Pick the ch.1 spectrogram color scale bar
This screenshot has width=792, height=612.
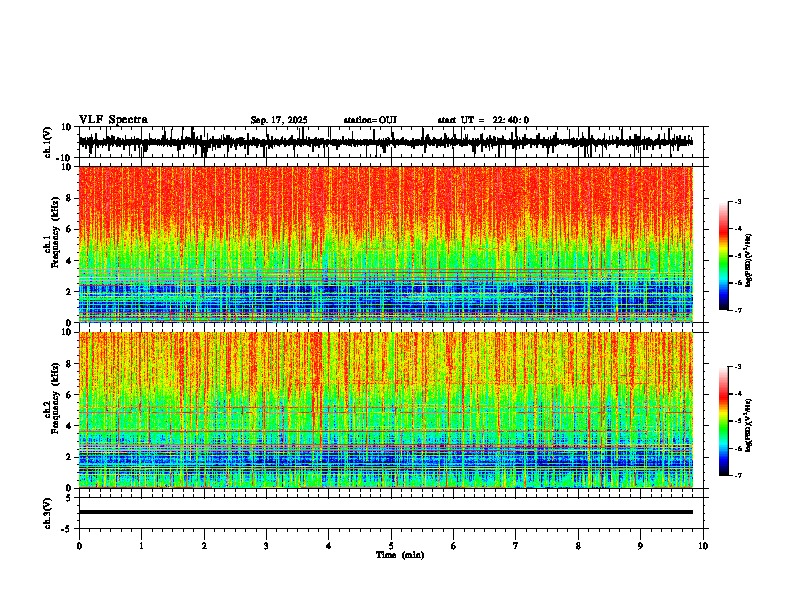tap(724, 256)
